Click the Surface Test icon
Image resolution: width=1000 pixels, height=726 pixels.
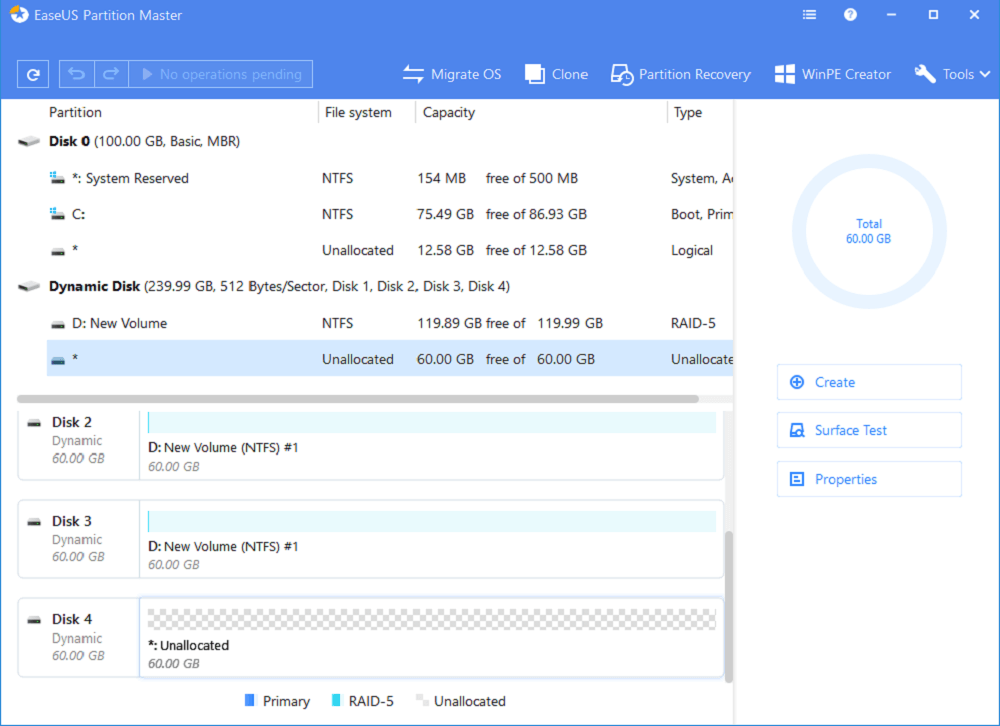pos(797,431)
